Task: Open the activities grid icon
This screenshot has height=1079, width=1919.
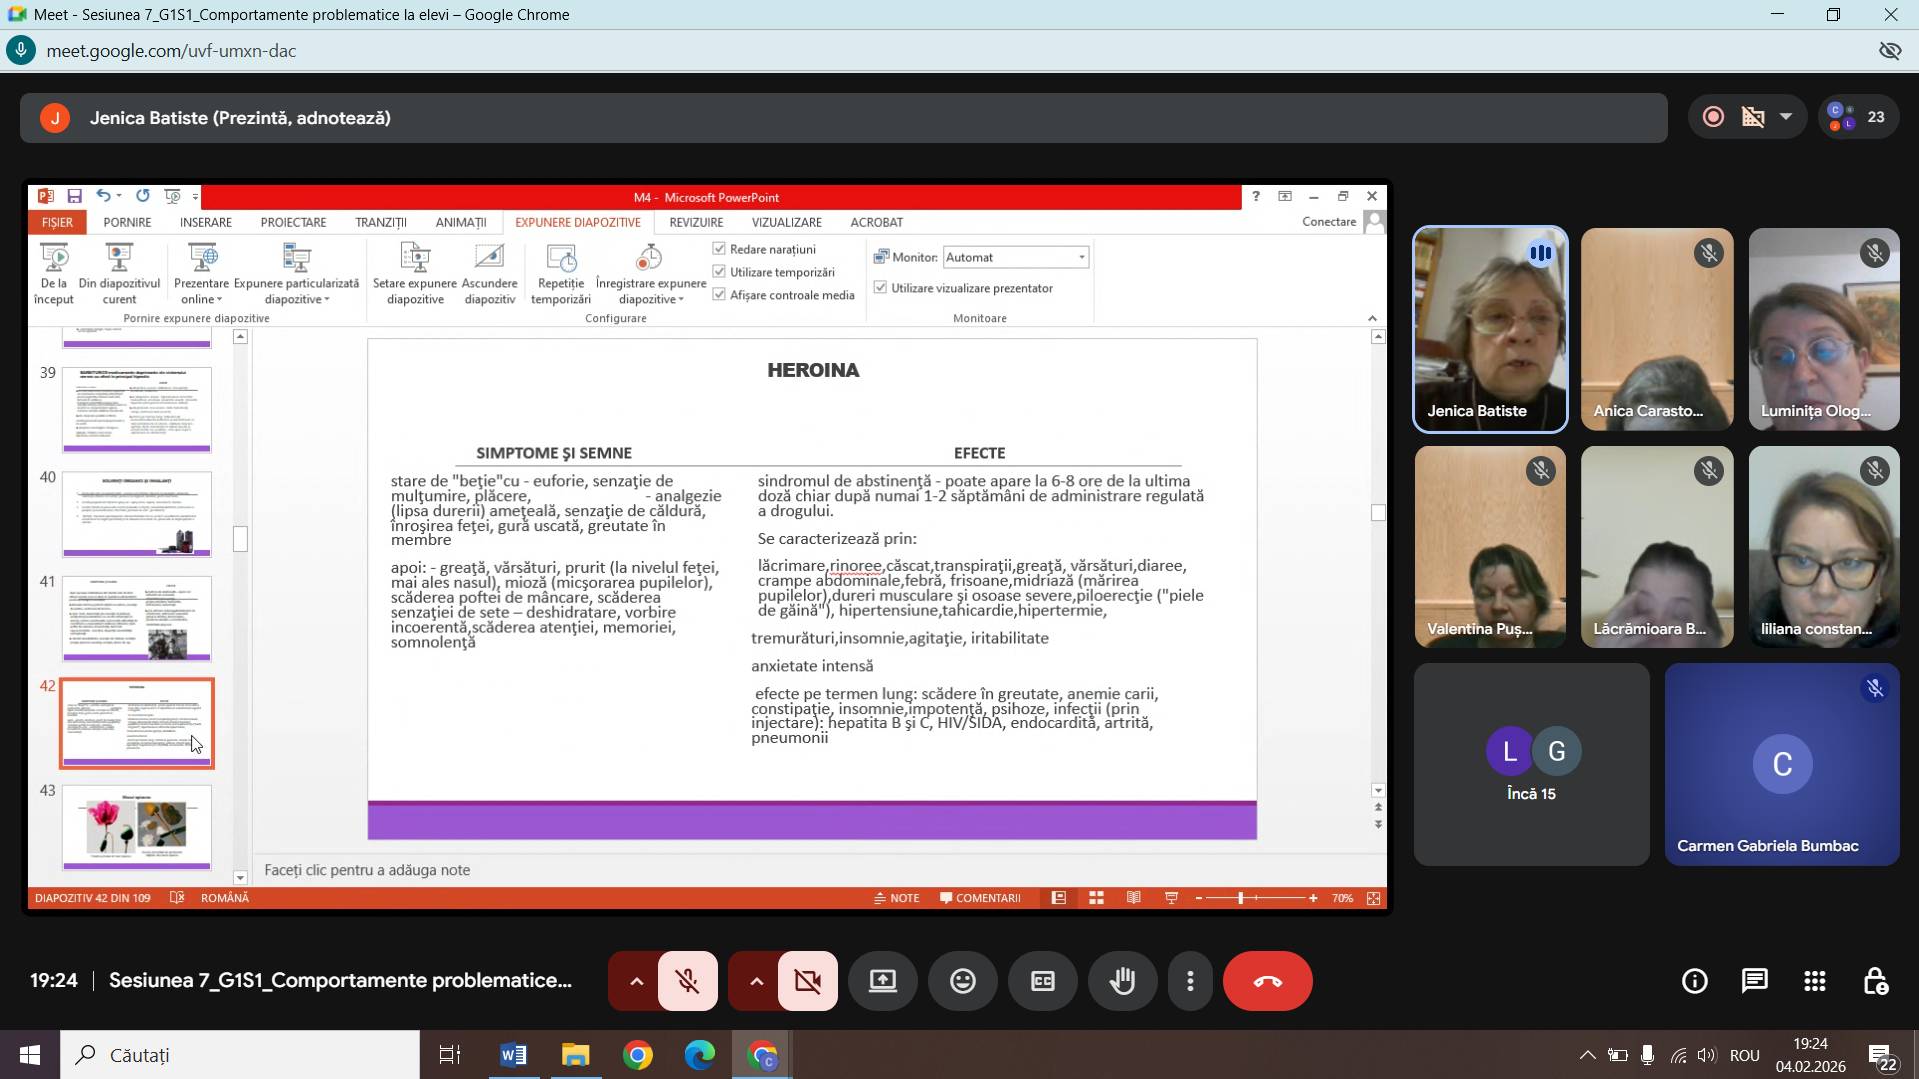Action: click(1814, 981)
